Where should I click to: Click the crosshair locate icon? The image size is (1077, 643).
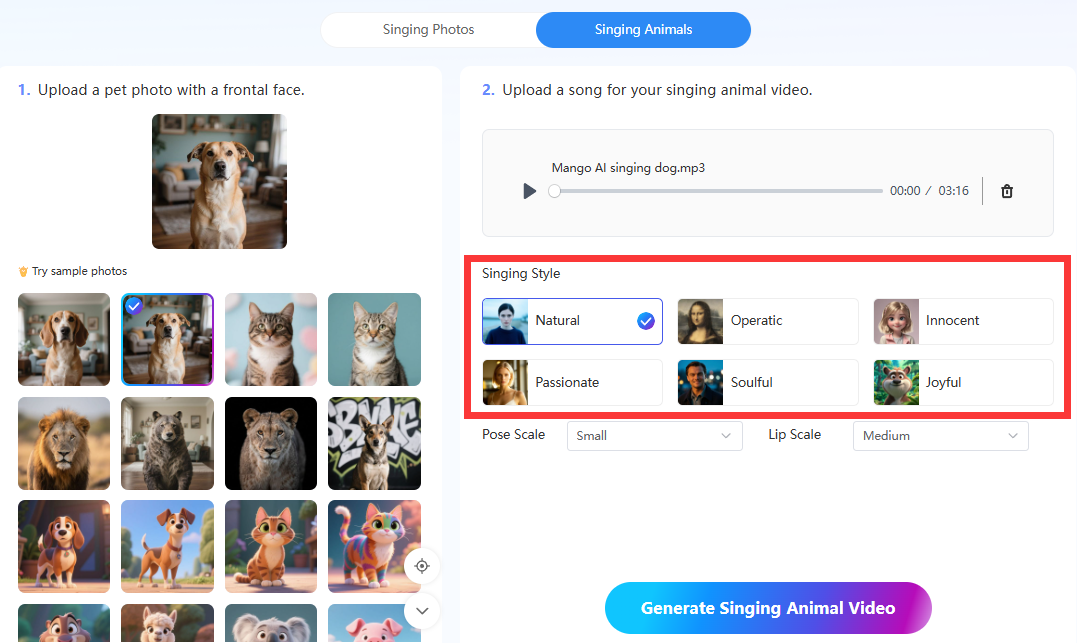click(x=422, y=567)
